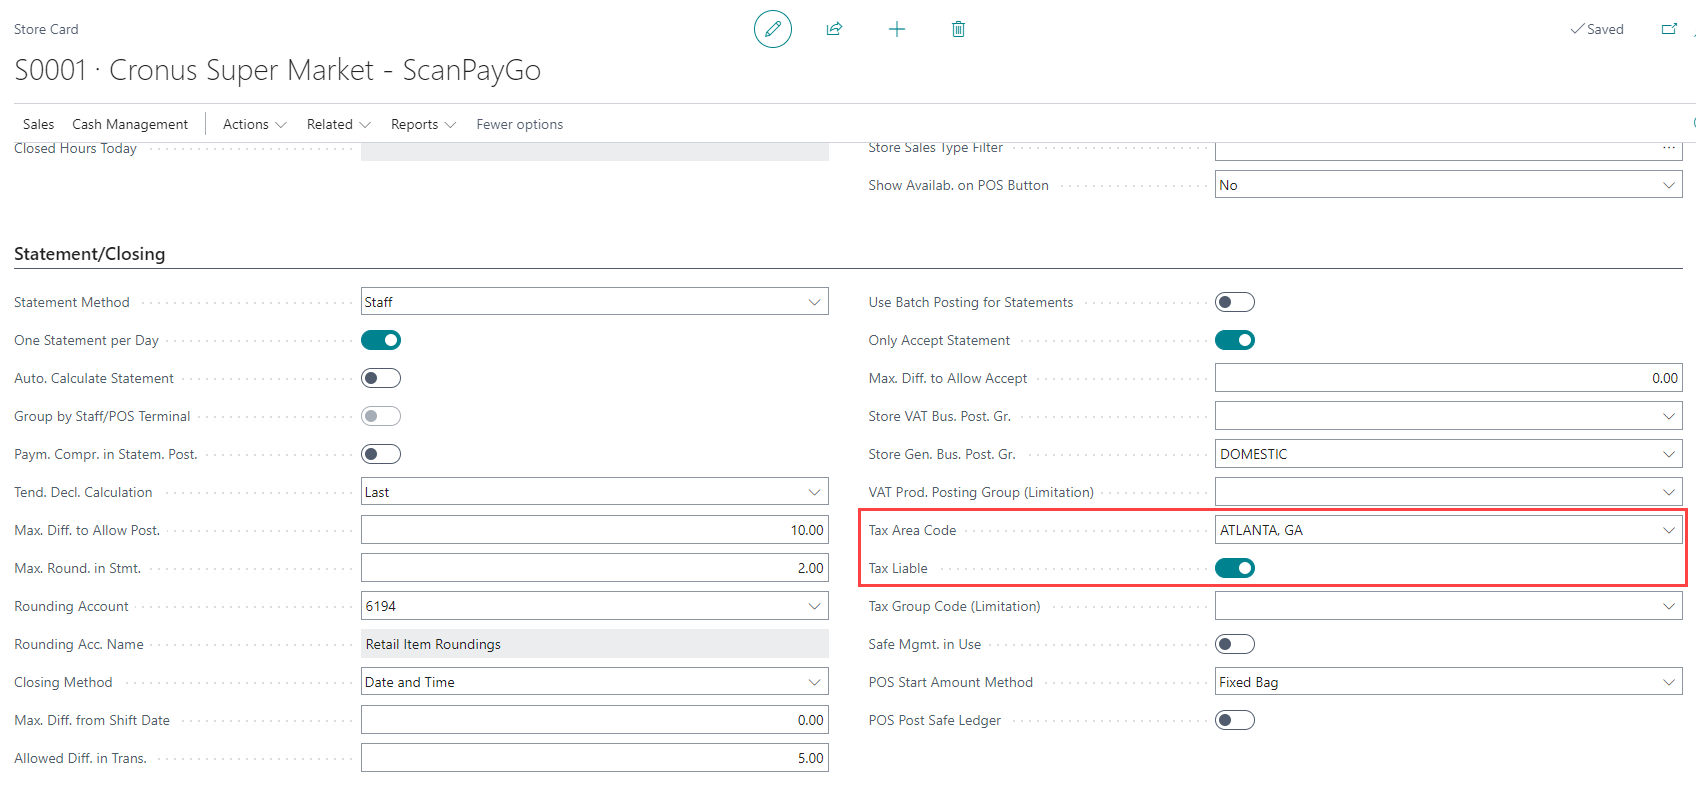Image resolution: width=1696 pixels, height=804 pixels.
Task: Collapse the Statement/Closing section heading
Action: [89, 254]
